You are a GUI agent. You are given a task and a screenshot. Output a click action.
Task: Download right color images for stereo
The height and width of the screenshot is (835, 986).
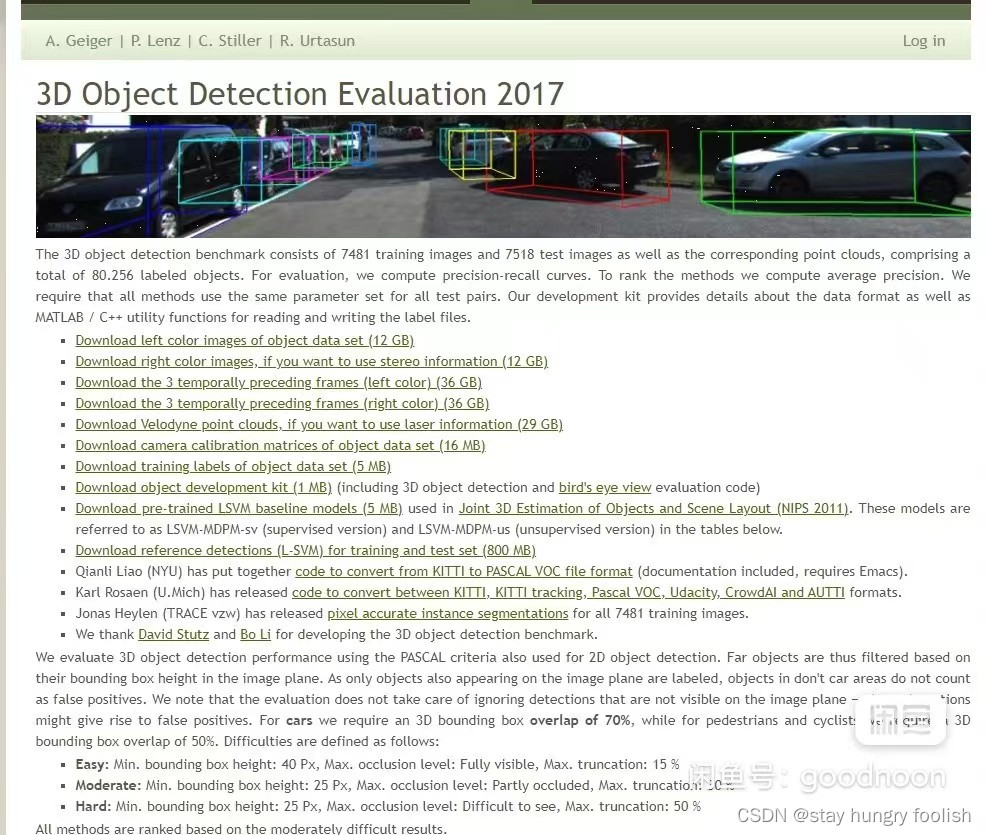(x=311, y=362)
